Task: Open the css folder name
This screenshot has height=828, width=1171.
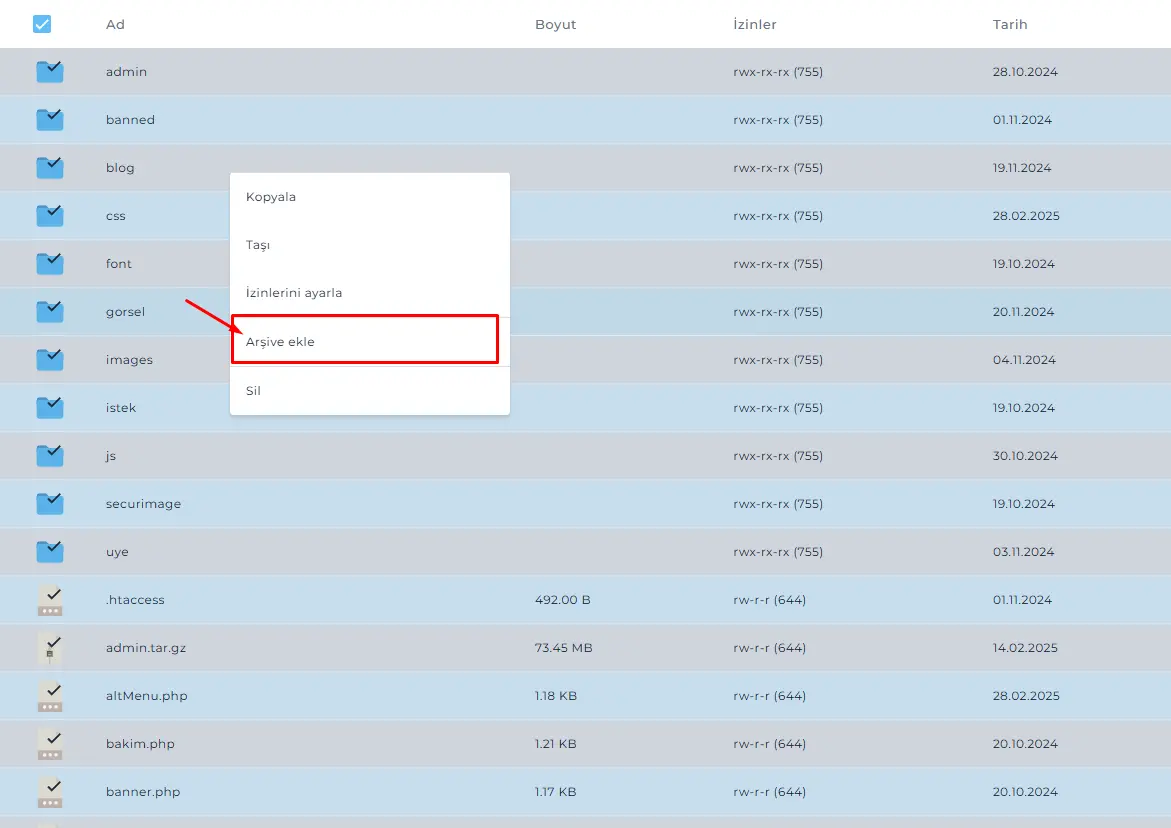Action: point(115,216)
